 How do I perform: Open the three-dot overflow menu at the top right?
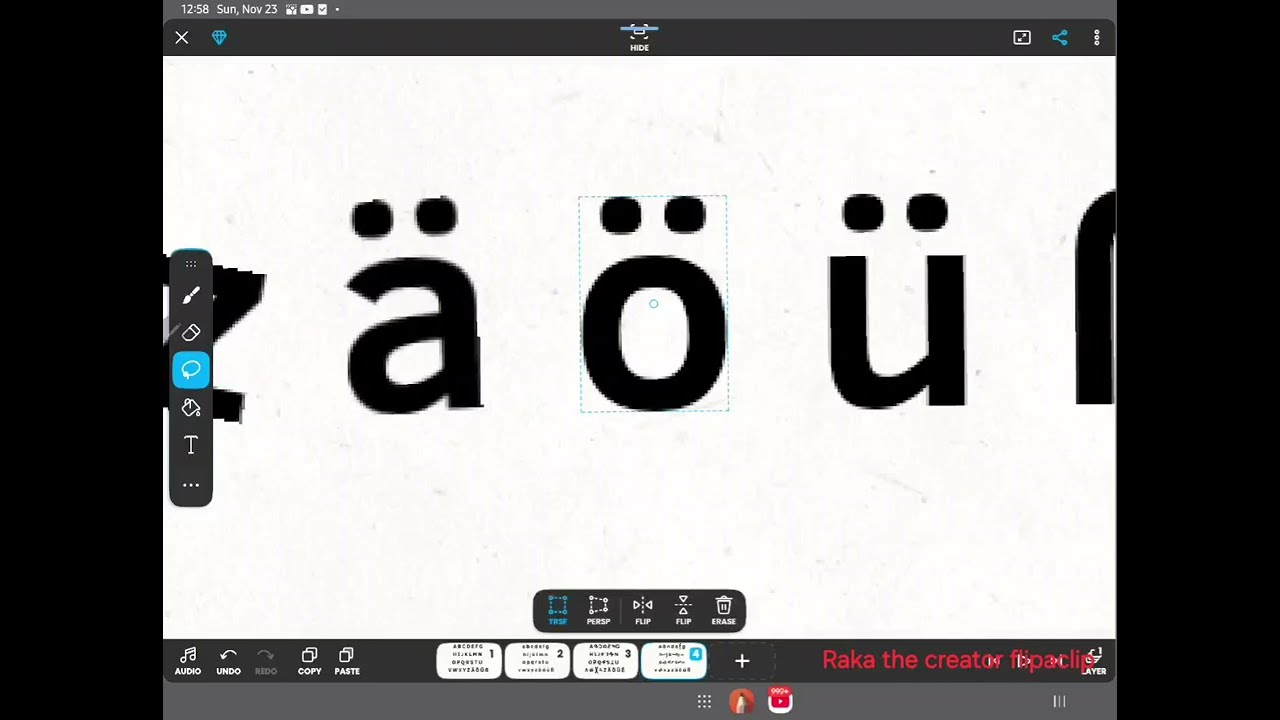[1096, 37]
